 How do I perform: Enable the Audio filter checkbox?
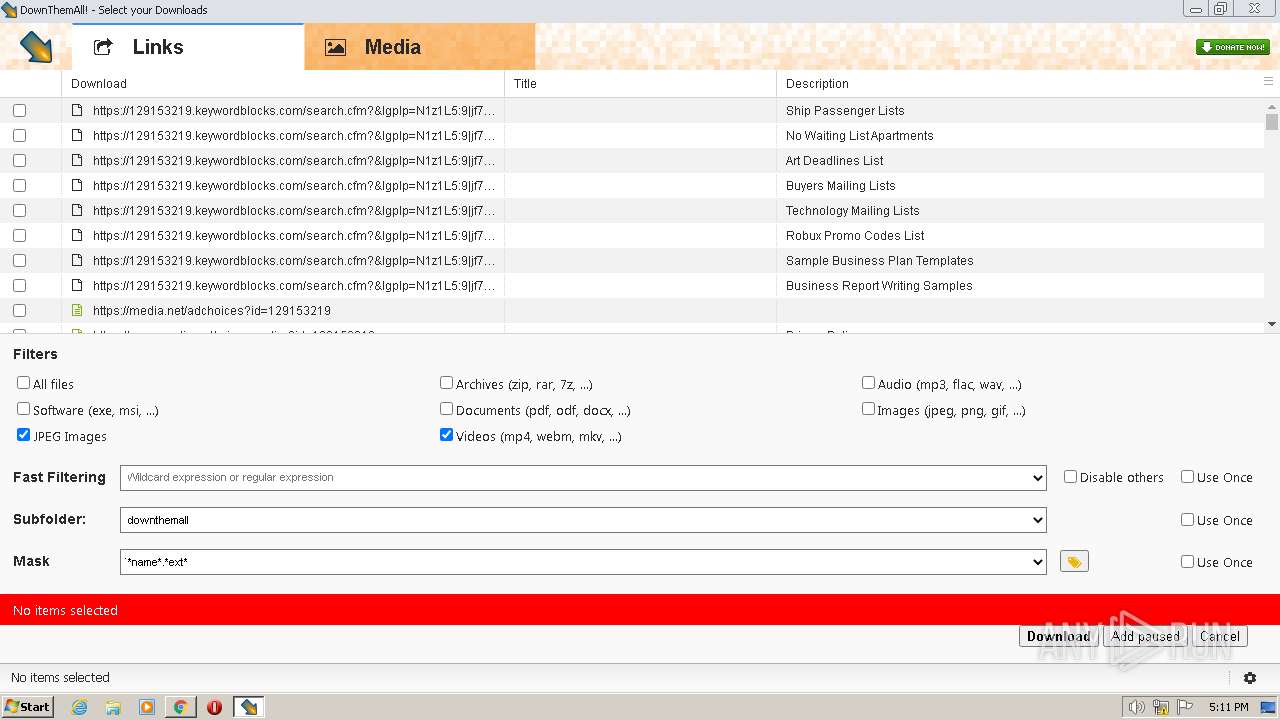point(868,383)
